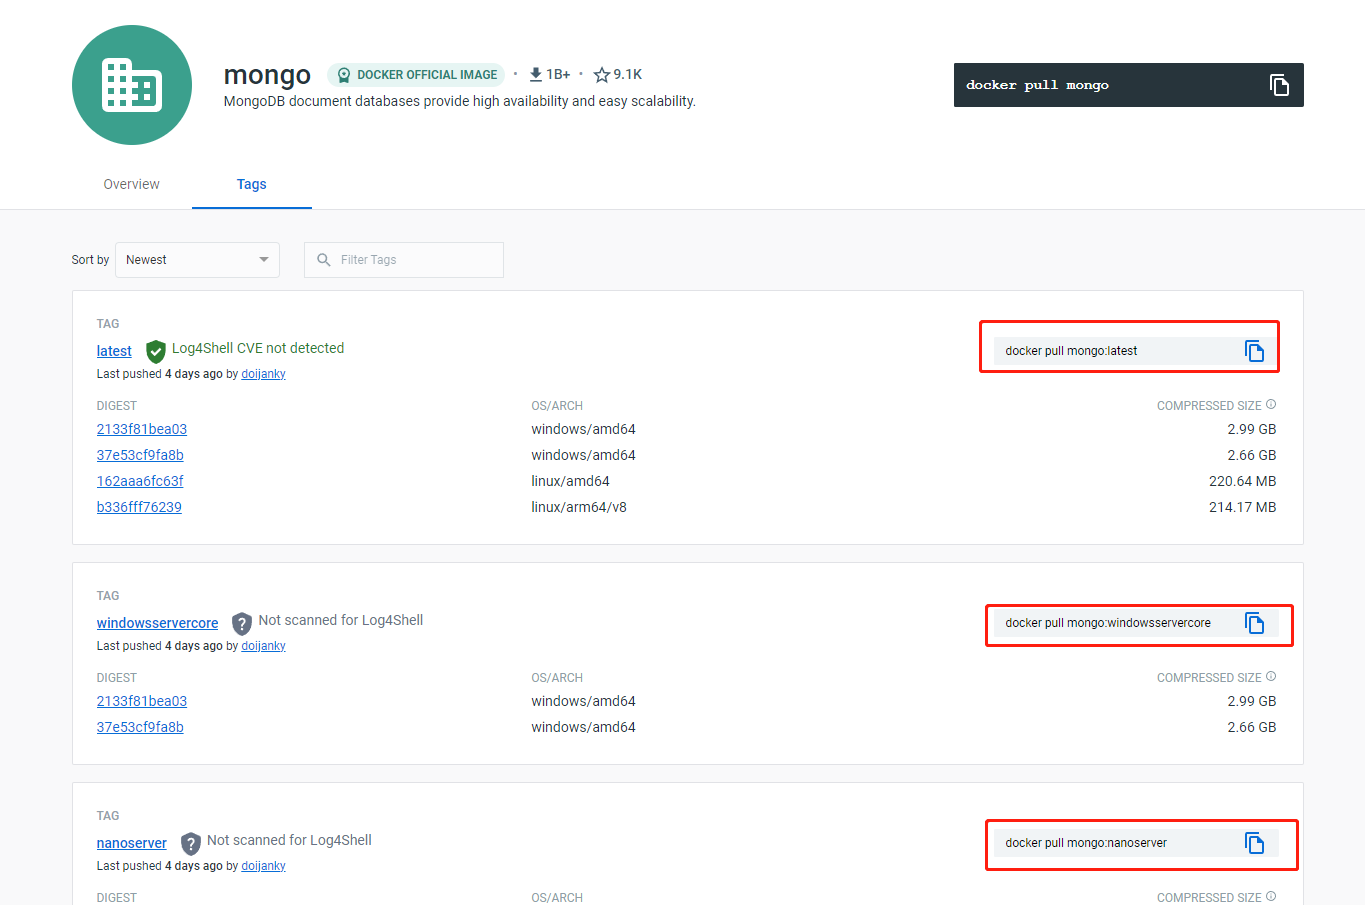The image size is (1365, 905).
Task: Click the 9.1K star rating icon
Action: coord(600,73)
